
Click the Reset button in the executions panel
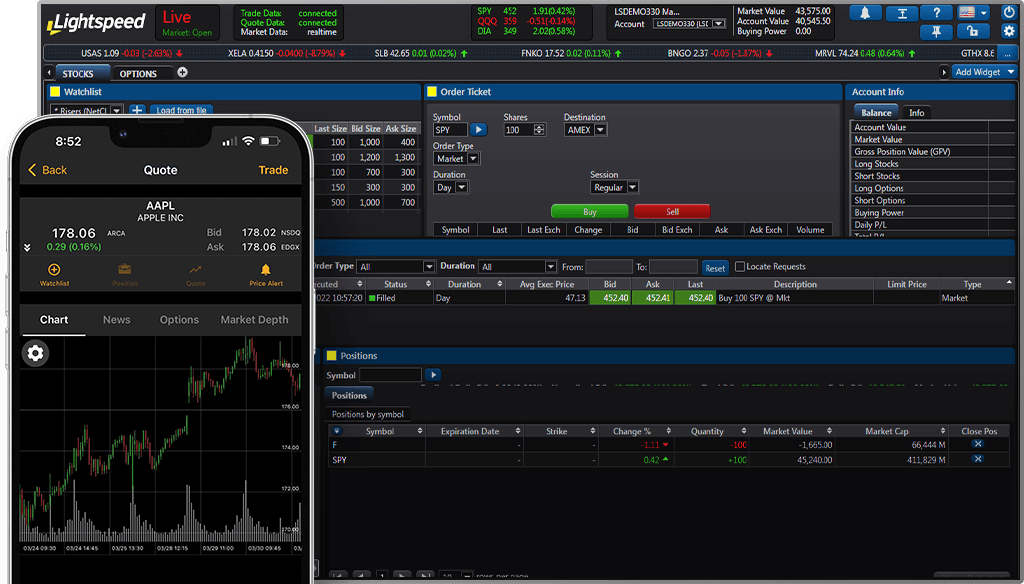point(715,266)
